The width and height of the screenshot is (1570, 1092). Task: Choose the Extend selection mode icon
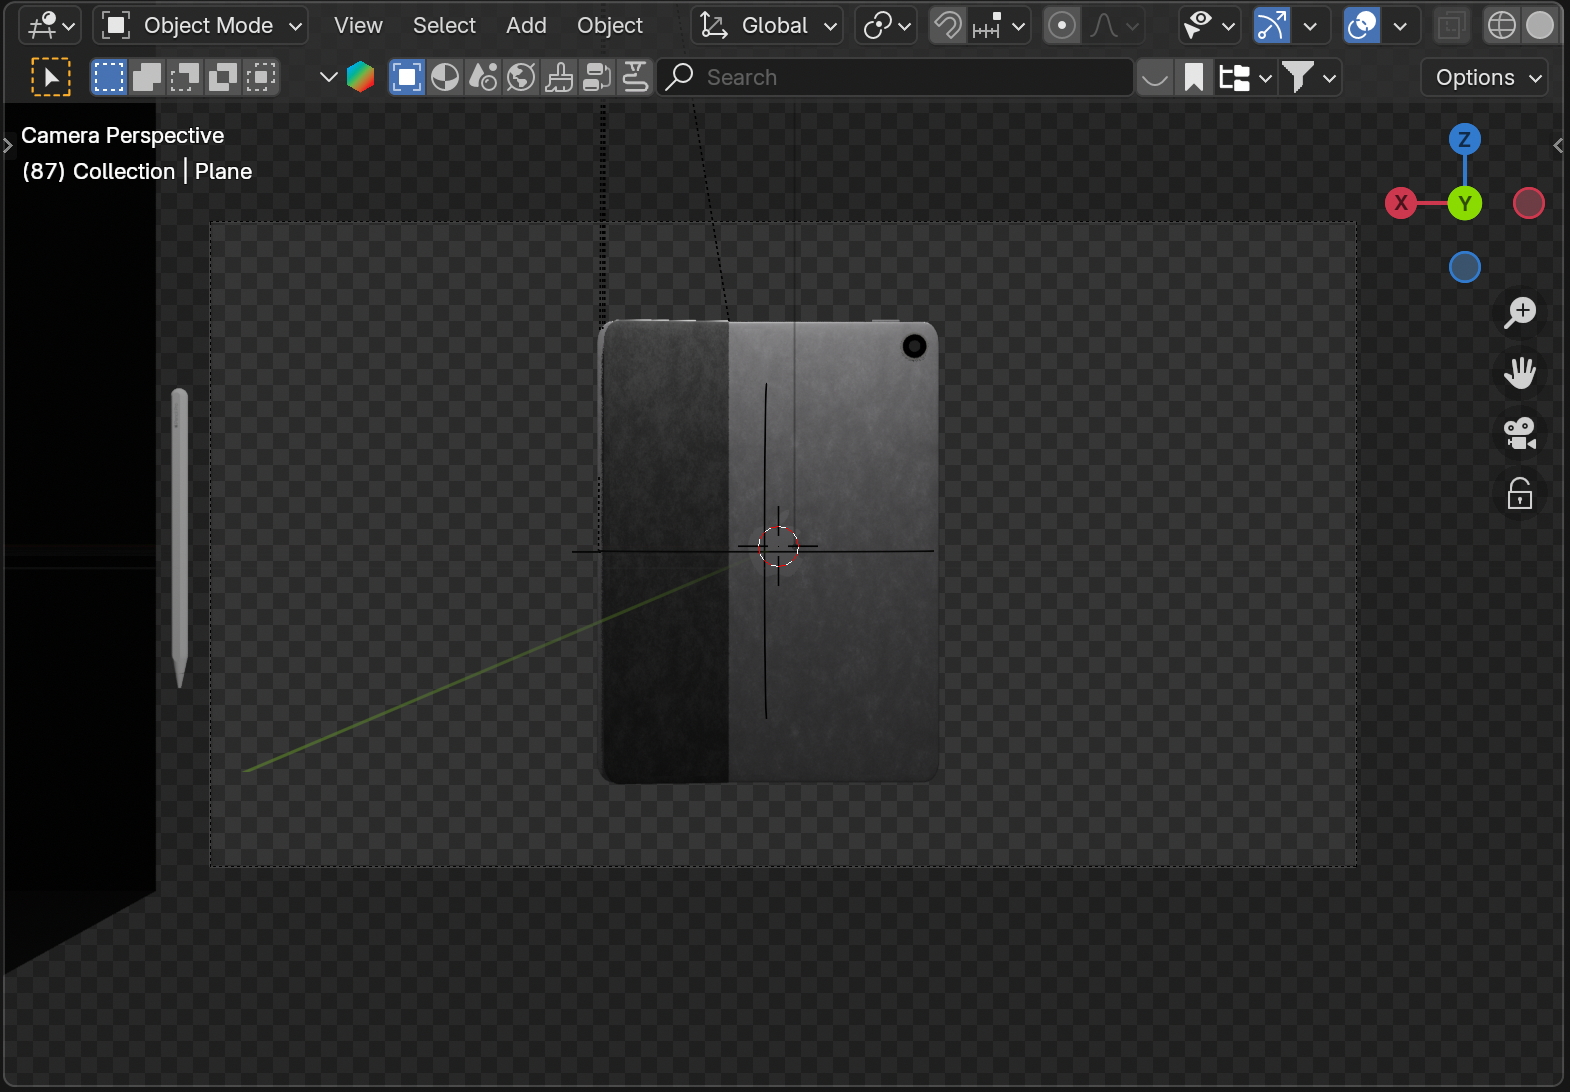coord(147,77)
